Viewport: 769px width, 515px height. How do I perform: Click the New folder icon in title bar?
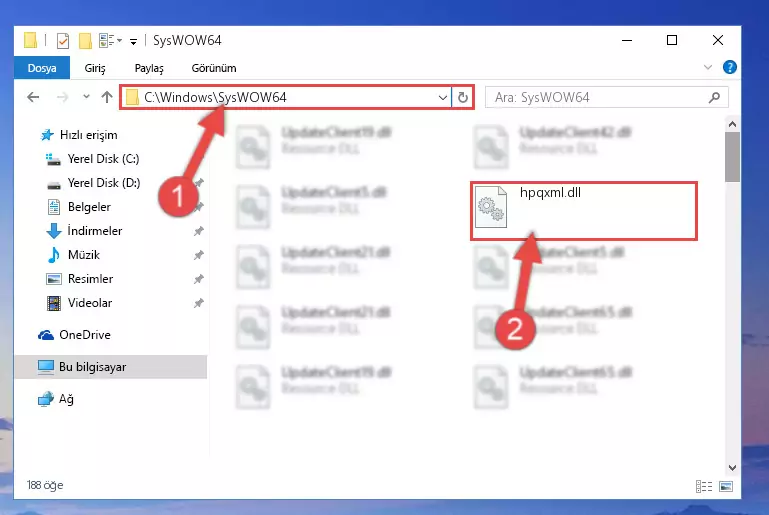tap(85, 40)
